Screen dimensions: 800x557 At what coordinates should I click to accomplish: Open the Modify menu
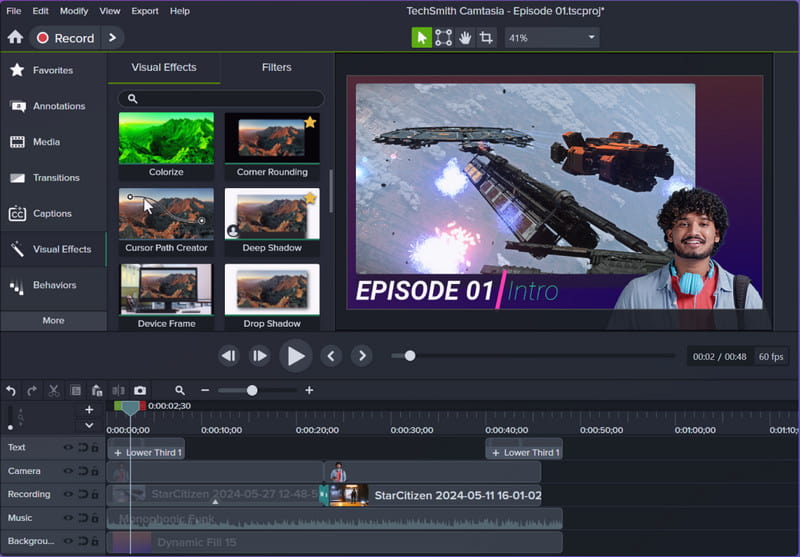(74, 11)
